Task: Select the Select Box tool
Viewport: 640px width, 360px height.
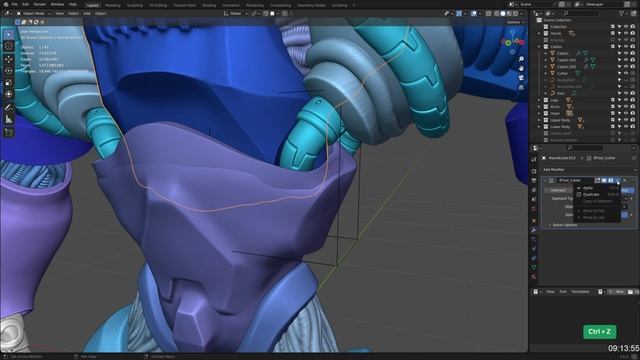Action: point(9,34)
